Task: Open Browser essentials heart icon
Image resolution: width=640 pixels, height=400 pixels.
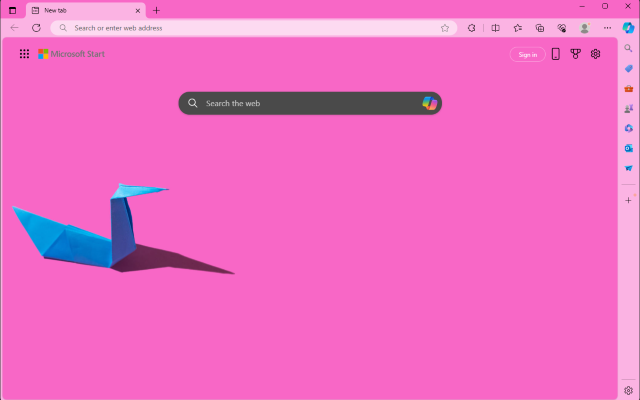Action: point(562,28)
